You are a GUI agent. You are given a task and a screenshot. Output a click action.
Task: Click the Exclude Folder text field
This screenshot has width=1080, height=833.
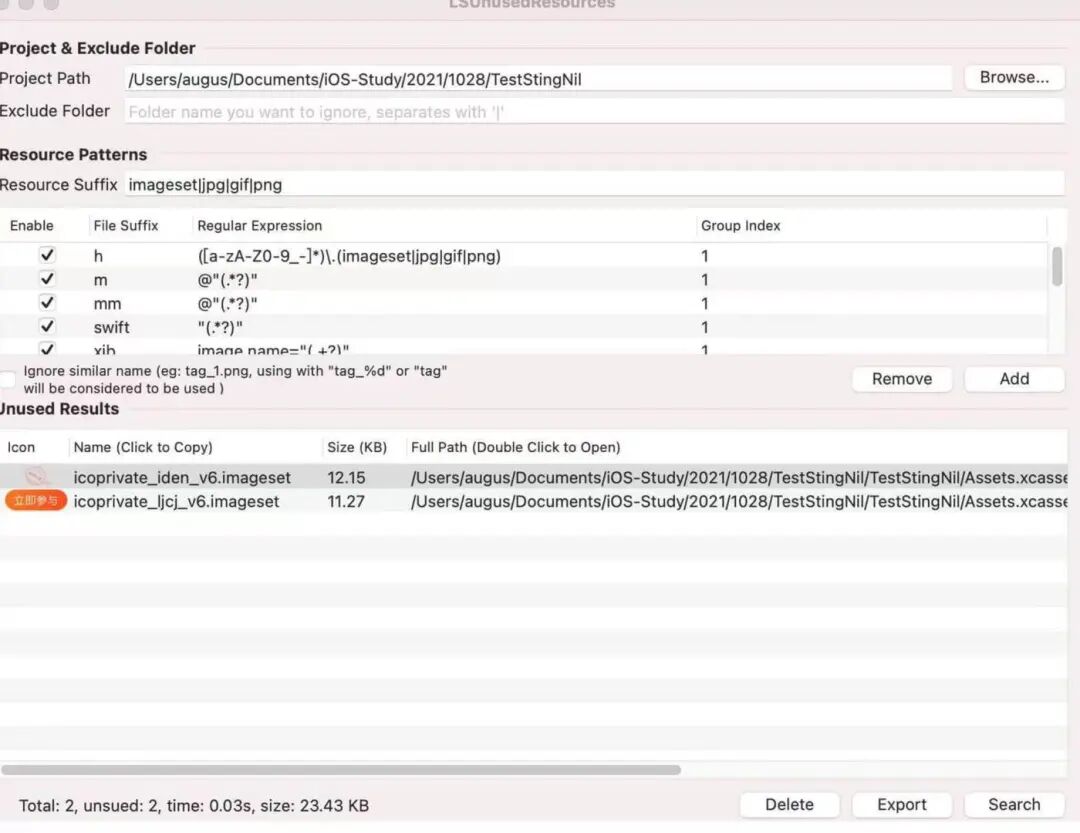pyautogui.click(x=594, y=112)
